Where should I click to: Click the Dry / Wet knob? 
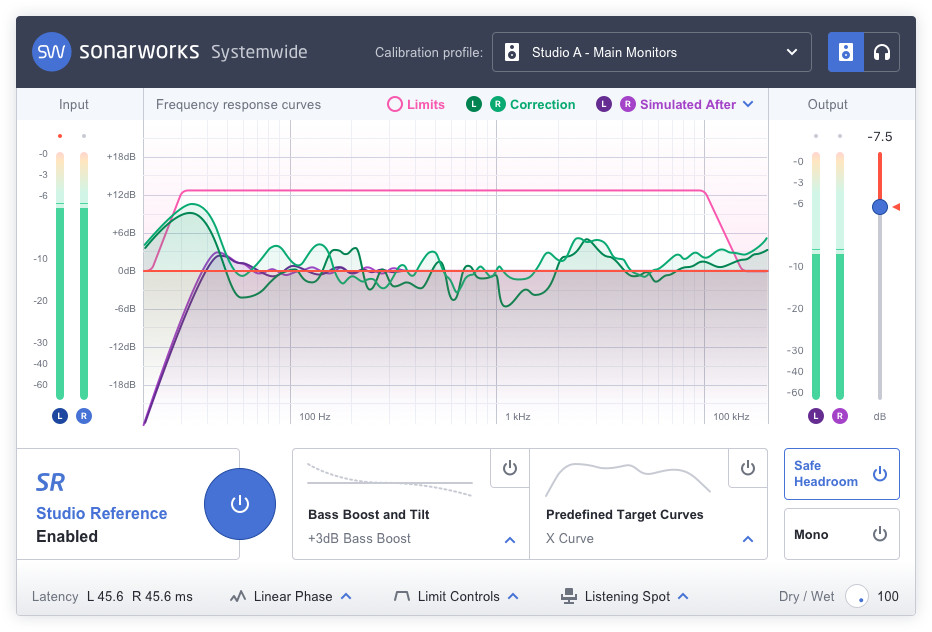click(857, 596)
